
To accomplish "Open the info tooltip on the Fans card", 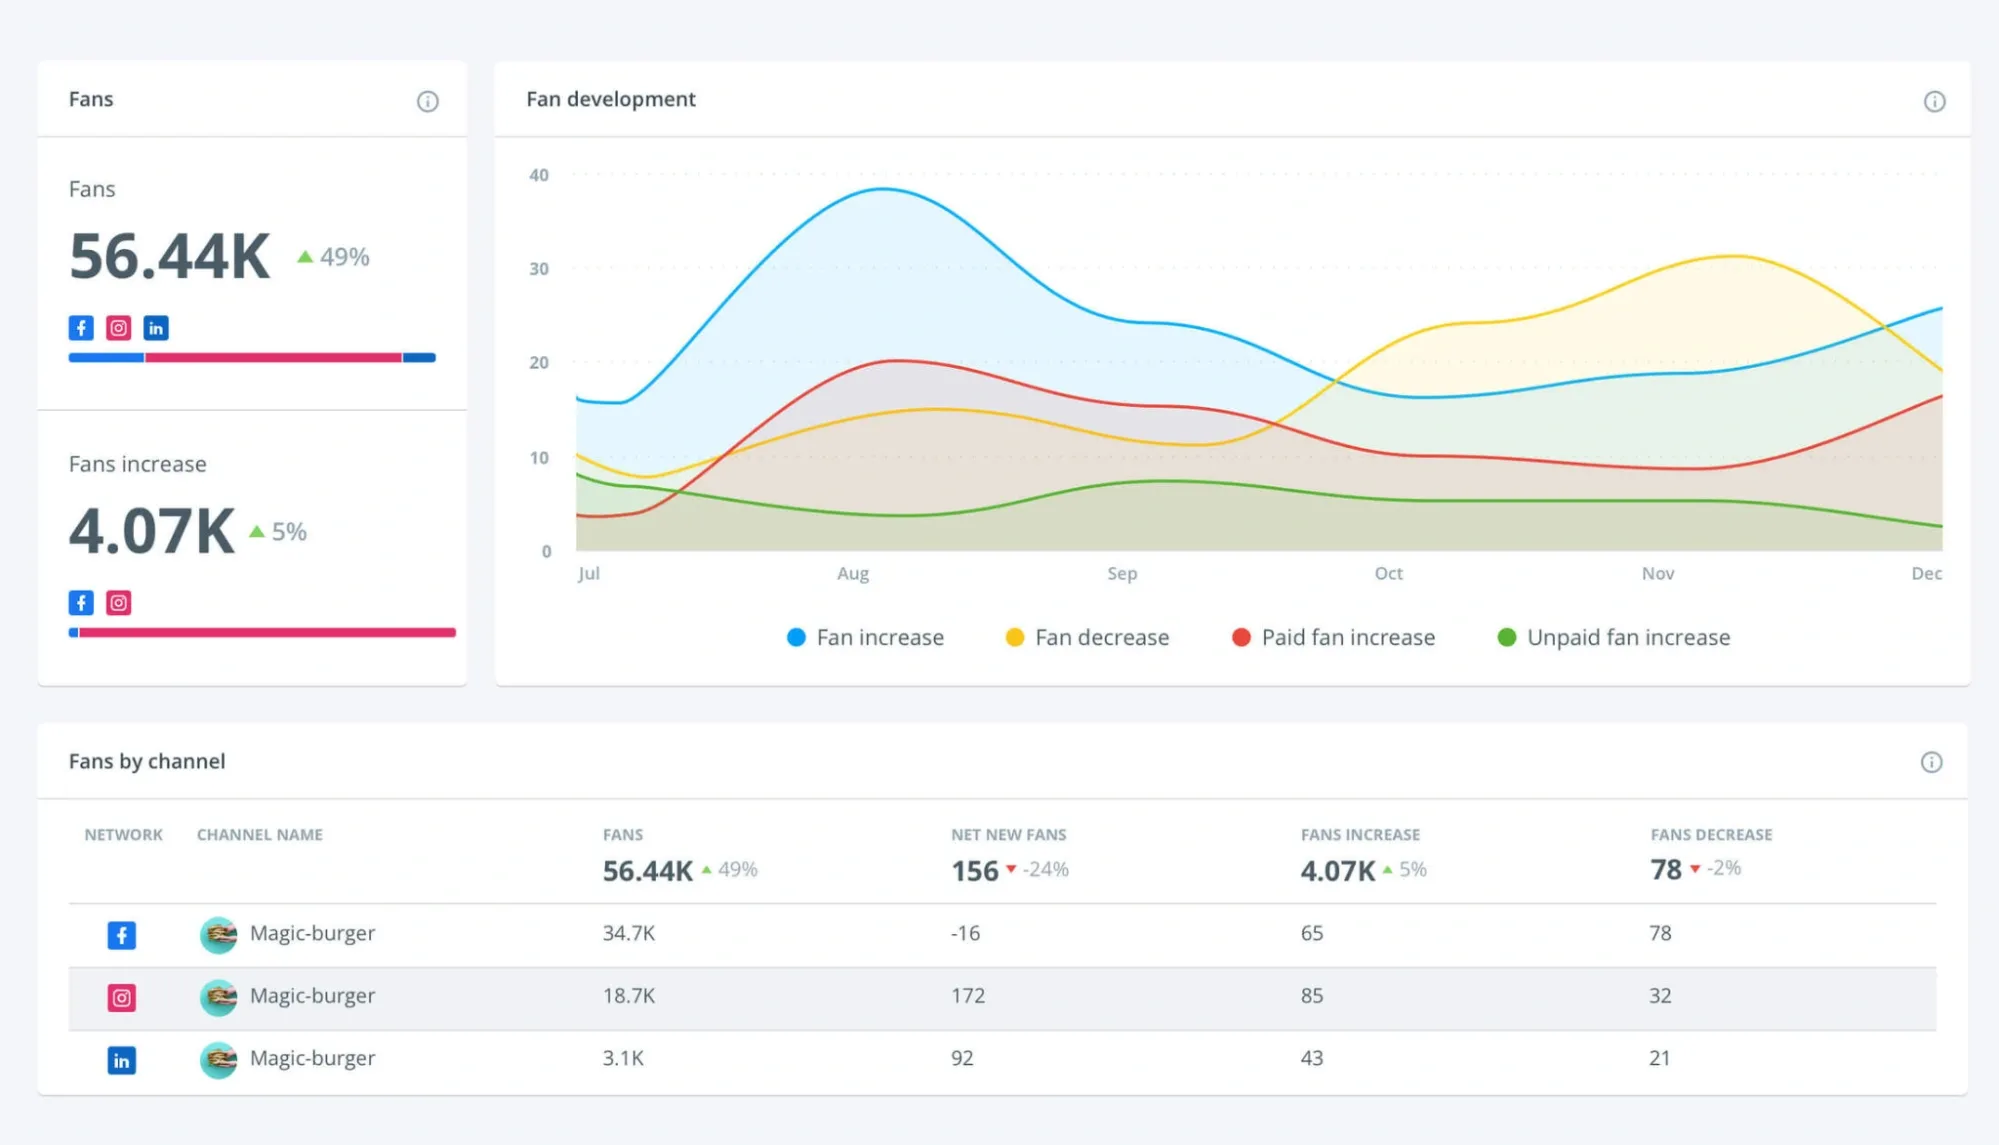I will [x=428, y=100].
